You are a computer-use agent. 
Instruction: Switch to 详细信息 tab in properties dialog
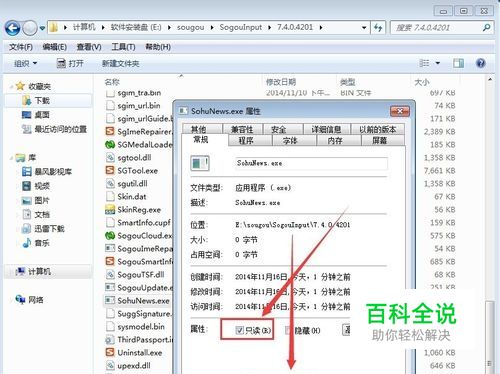pos(326,129)
